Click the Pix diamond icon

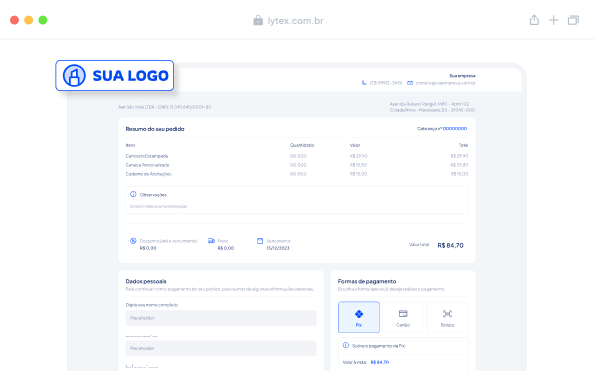pos(359,314)
